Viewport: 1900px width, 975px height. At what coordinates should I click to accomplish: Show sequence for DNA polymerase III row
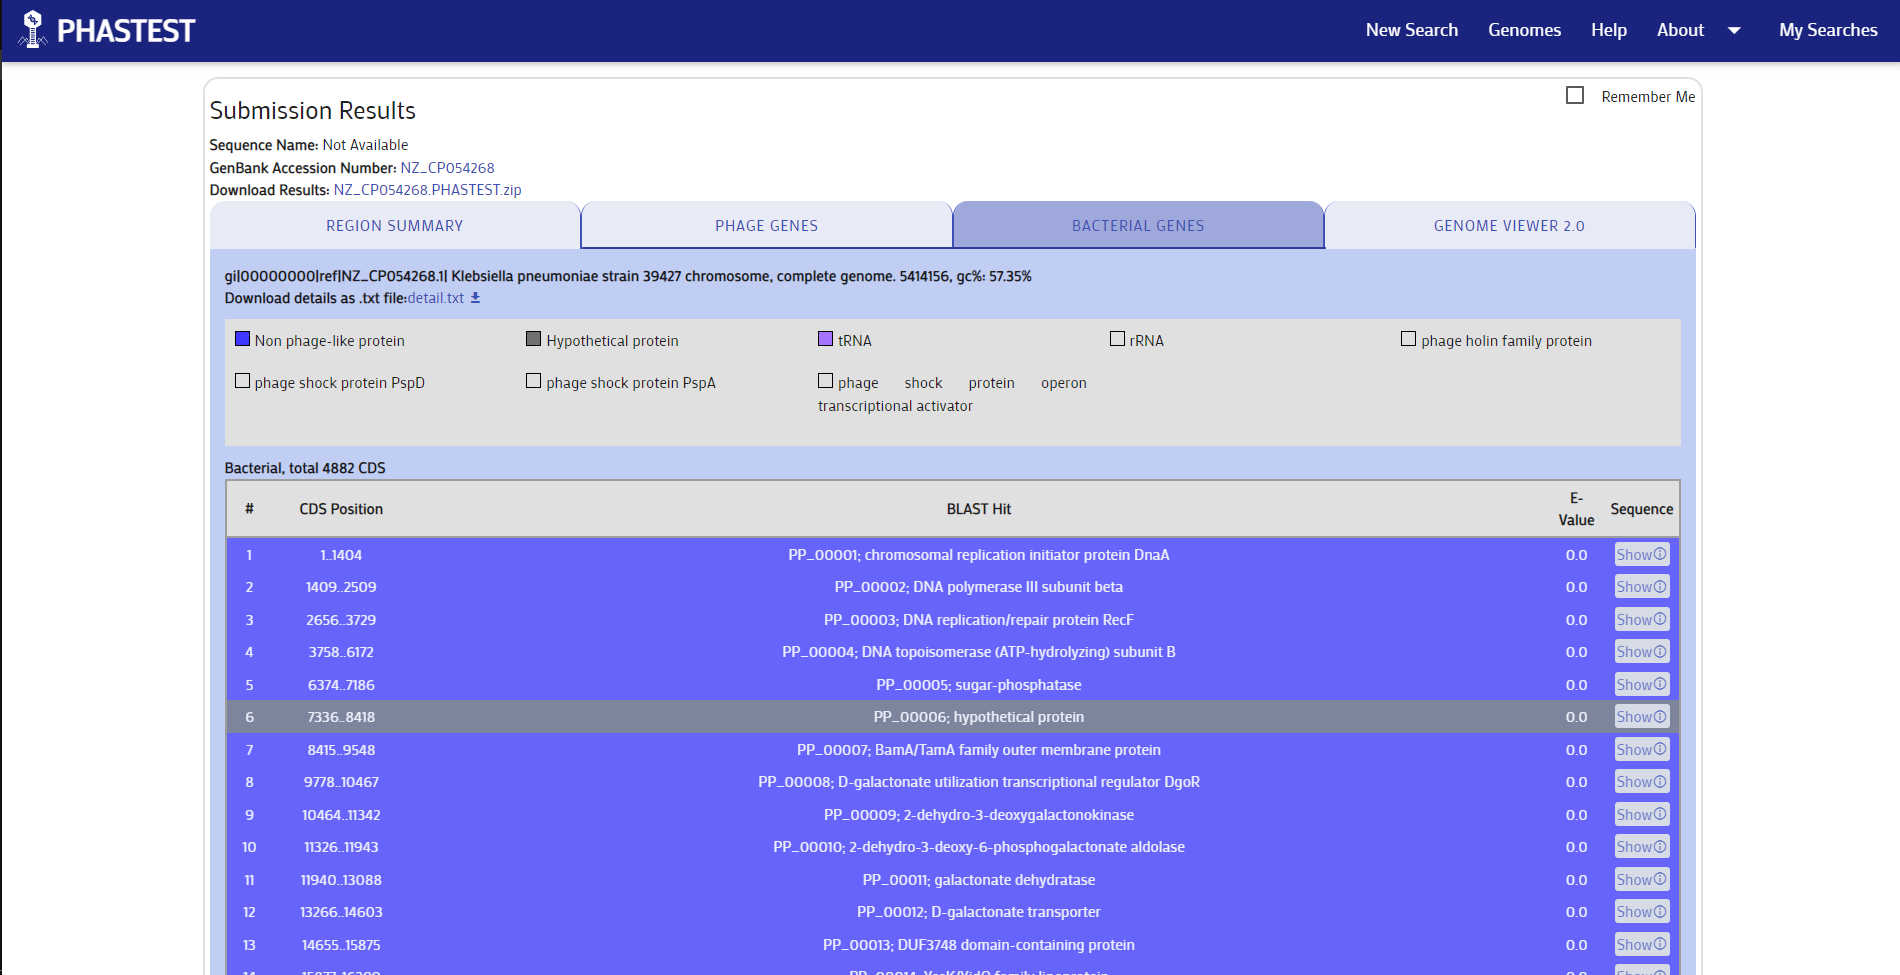click(x=1641, y=587)
